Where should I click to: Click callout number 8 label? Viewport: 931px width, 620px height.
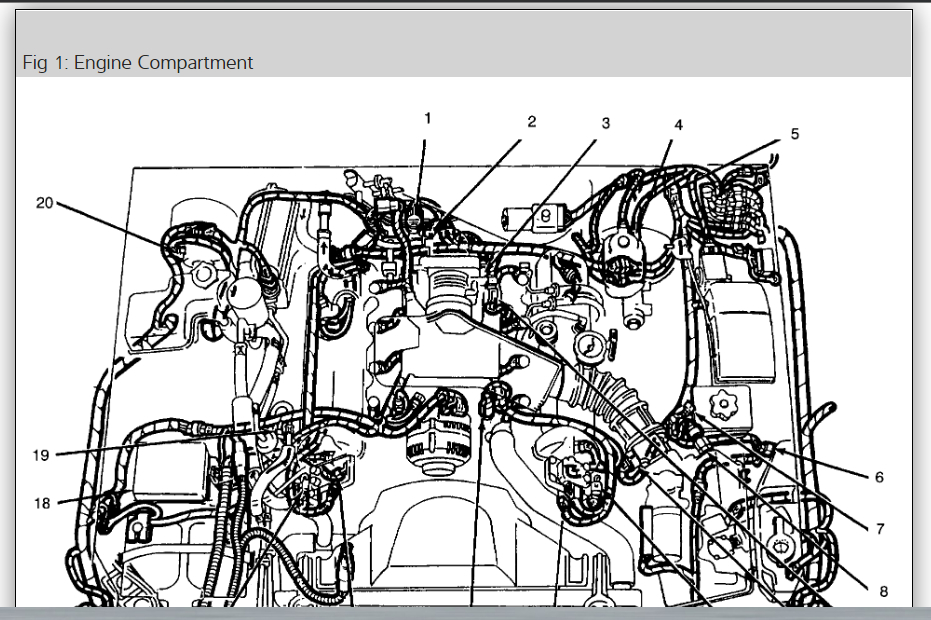883,591
